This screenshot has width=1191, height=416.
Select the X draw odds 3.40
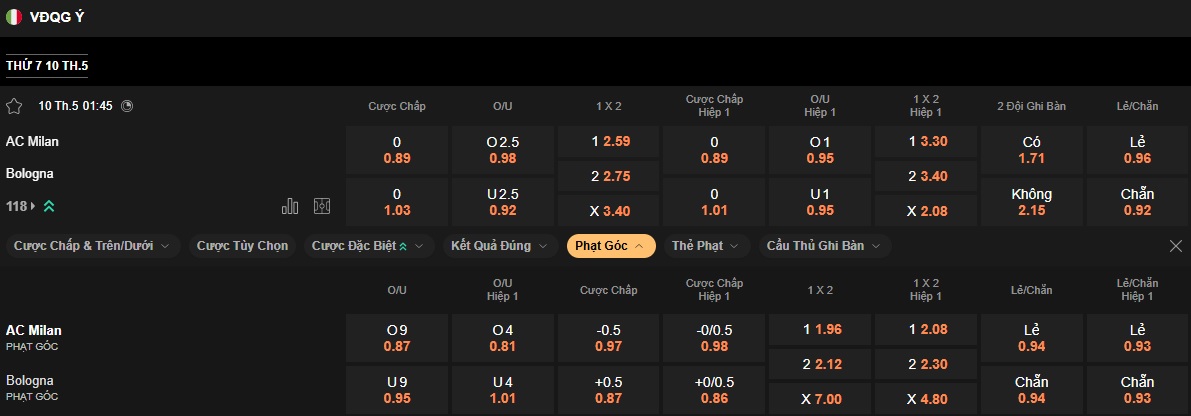(608, 212)
